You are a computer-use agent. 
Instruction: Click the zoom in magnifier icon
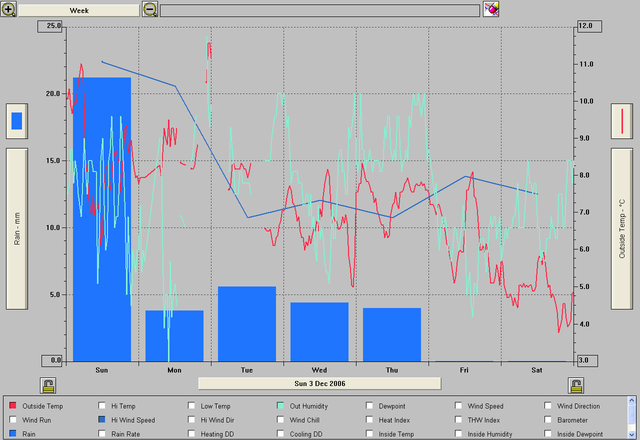pos(9,9)
